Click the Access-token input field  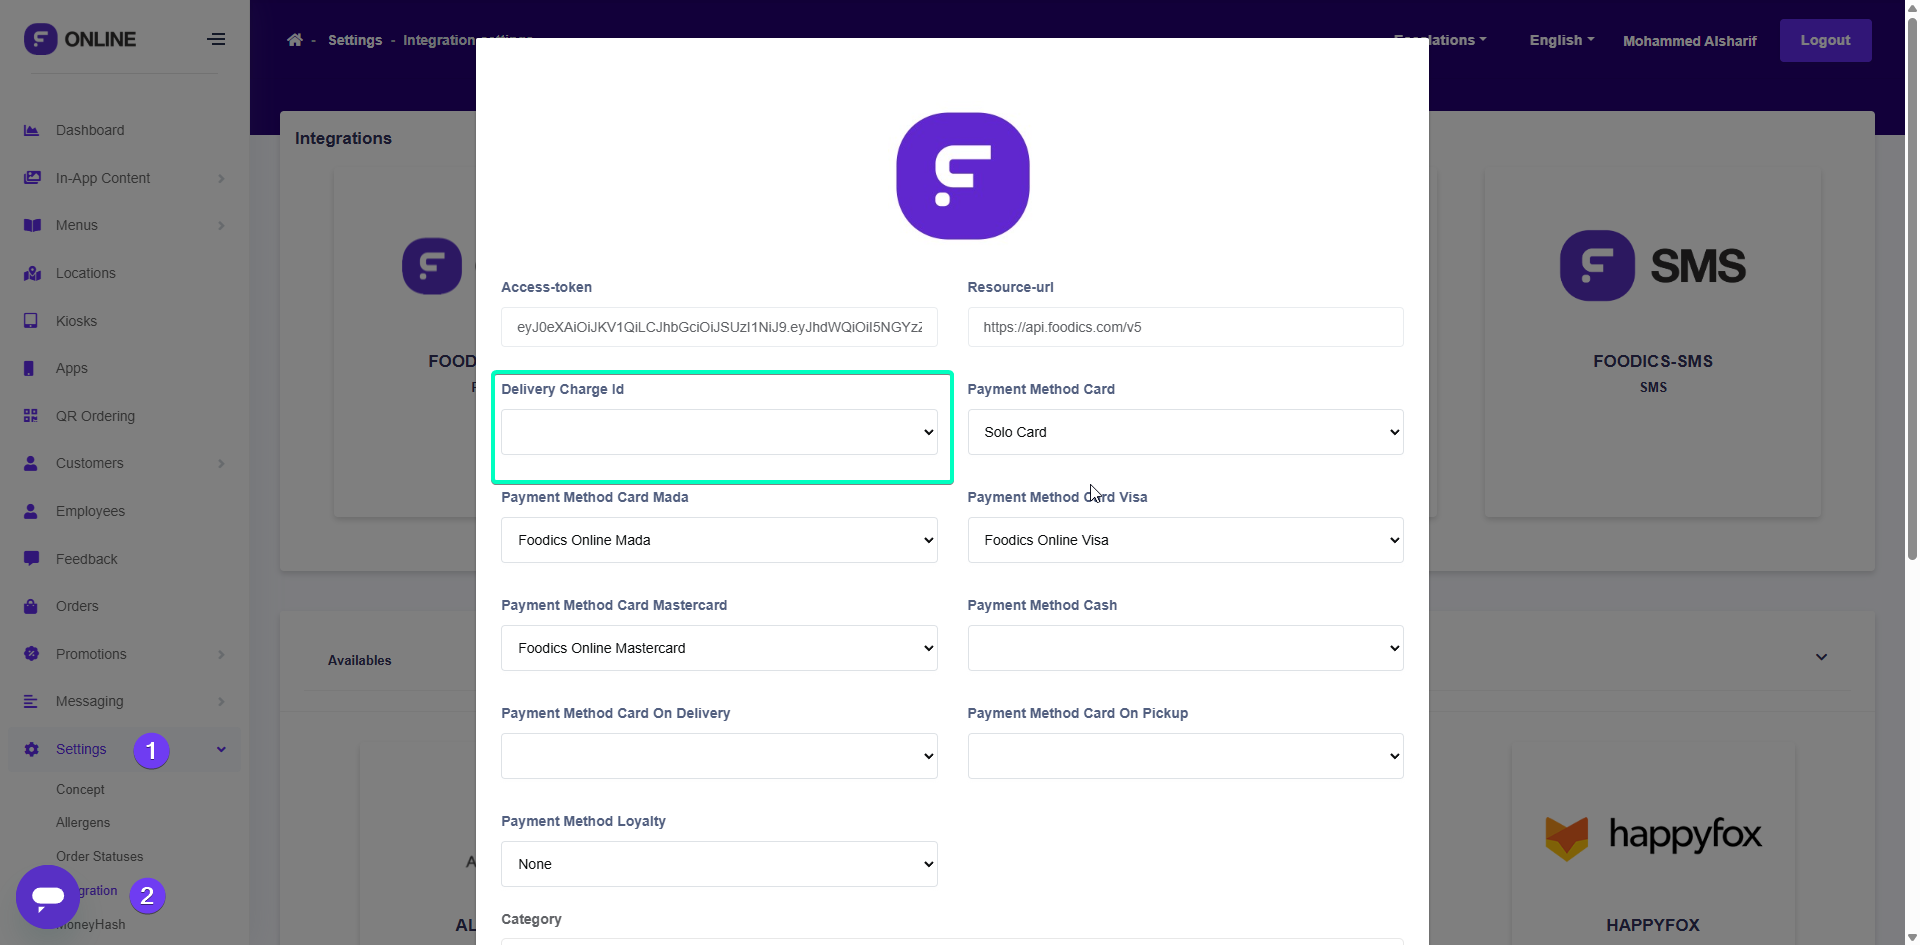(x=719, y=327)
